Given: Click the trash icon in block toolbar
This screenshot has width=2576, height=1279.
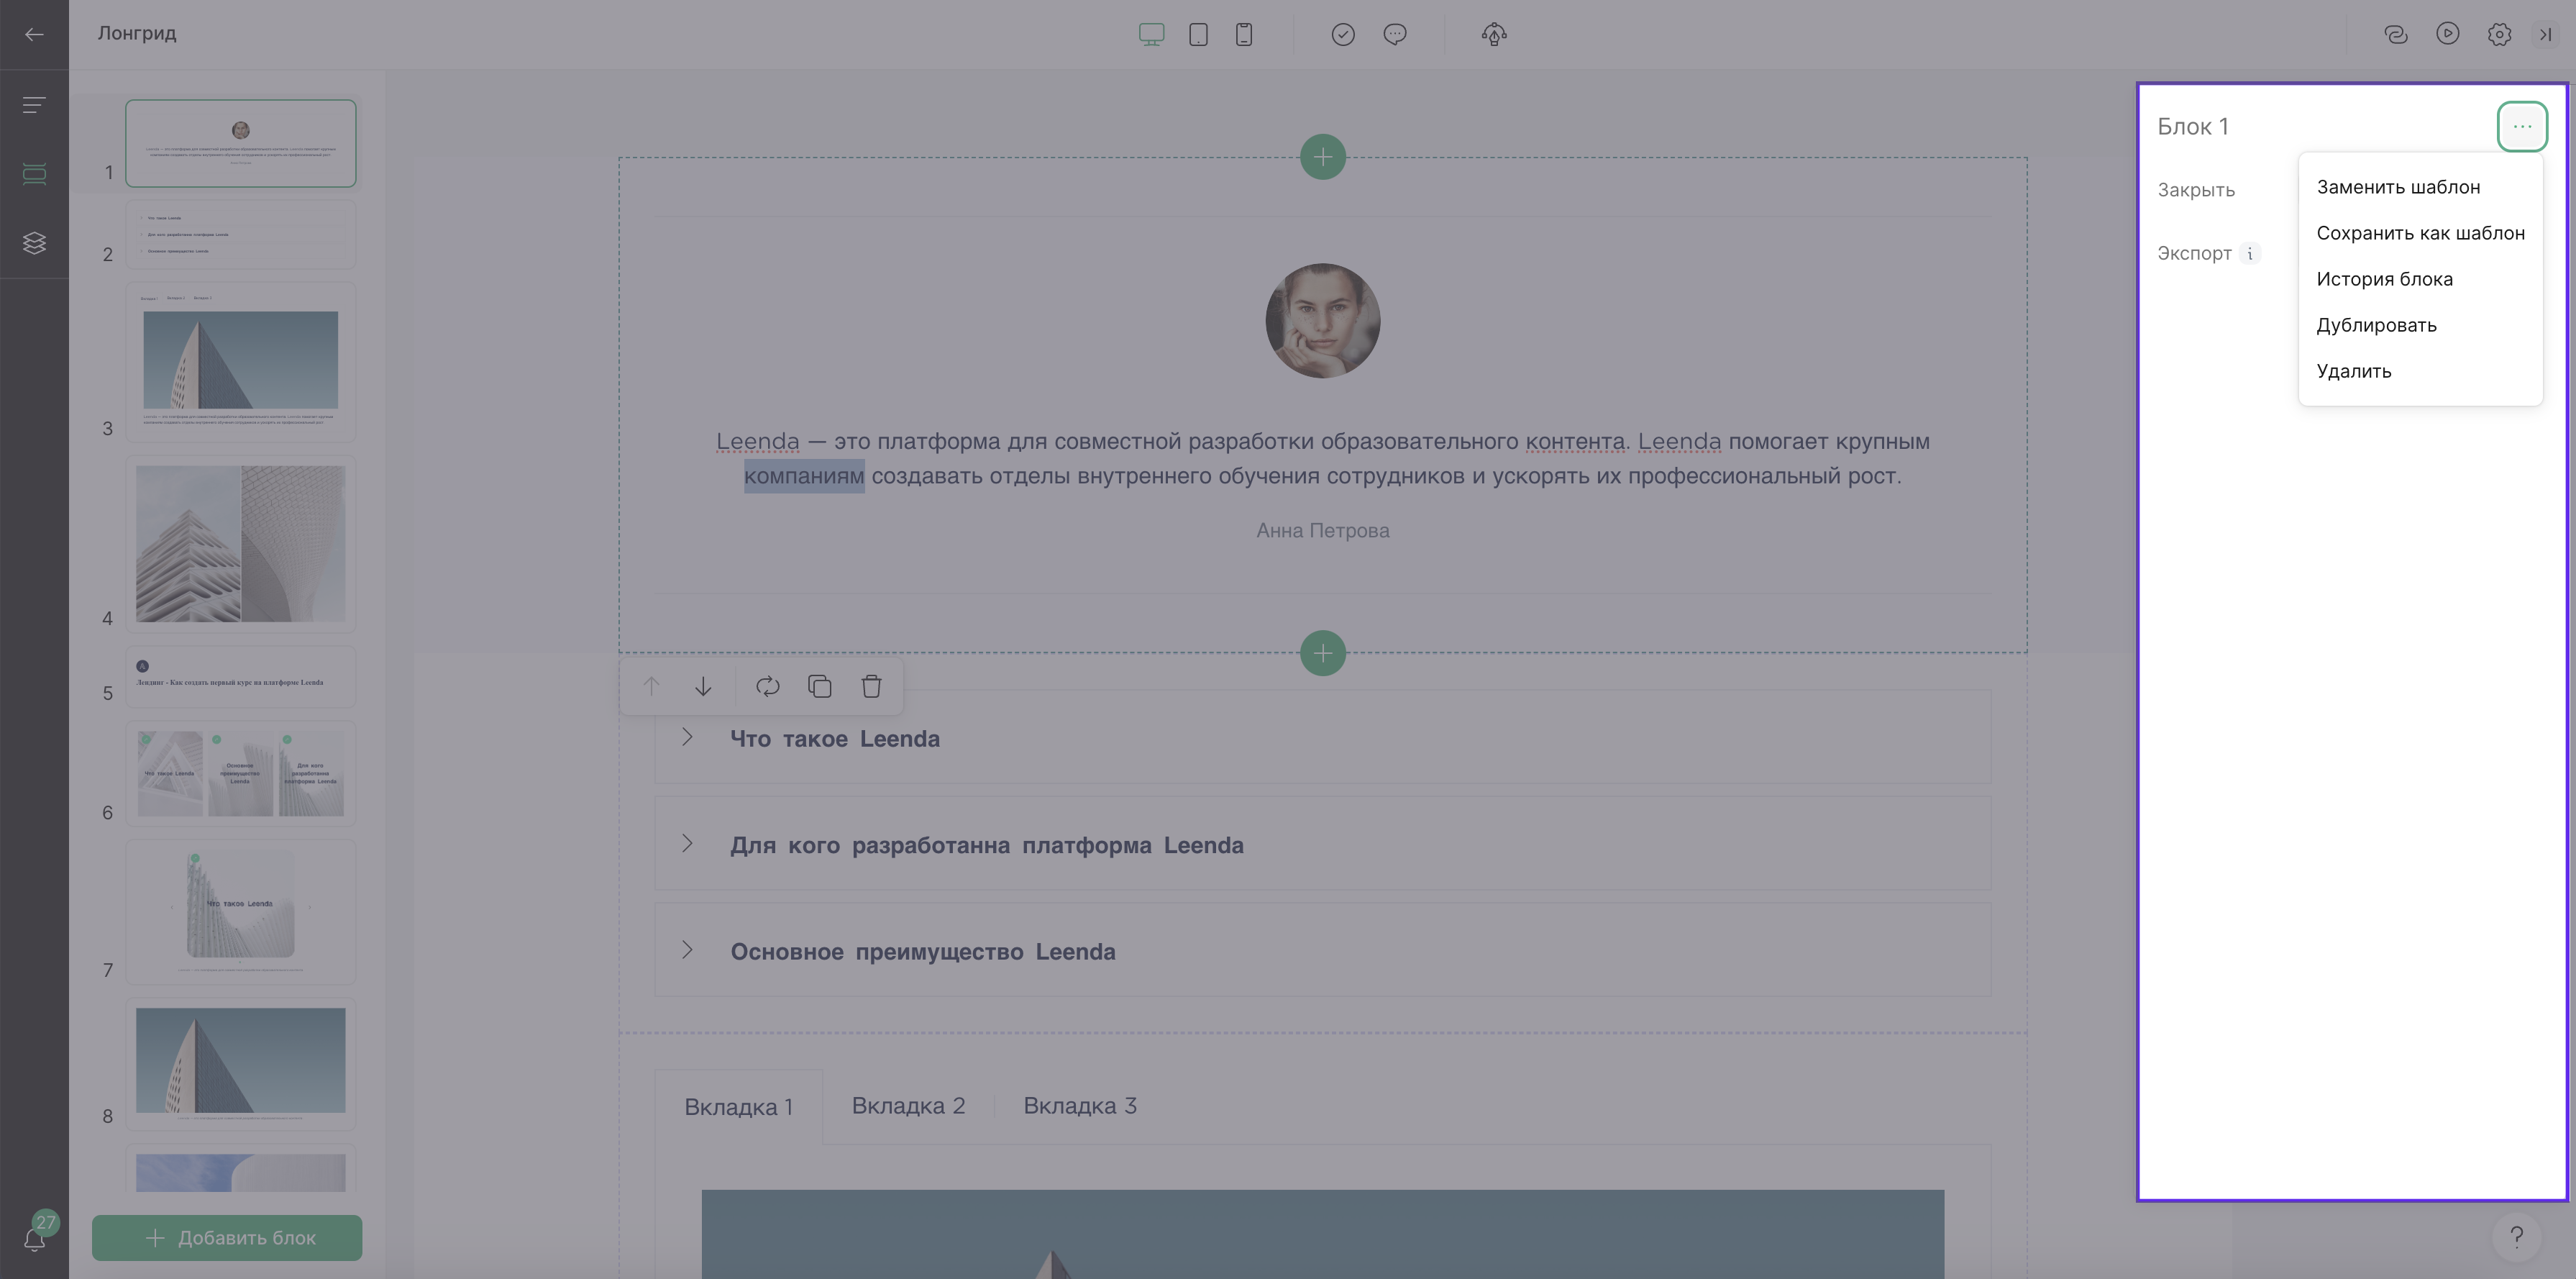Looking at the screenshot, I should click(x=871, y=686).
